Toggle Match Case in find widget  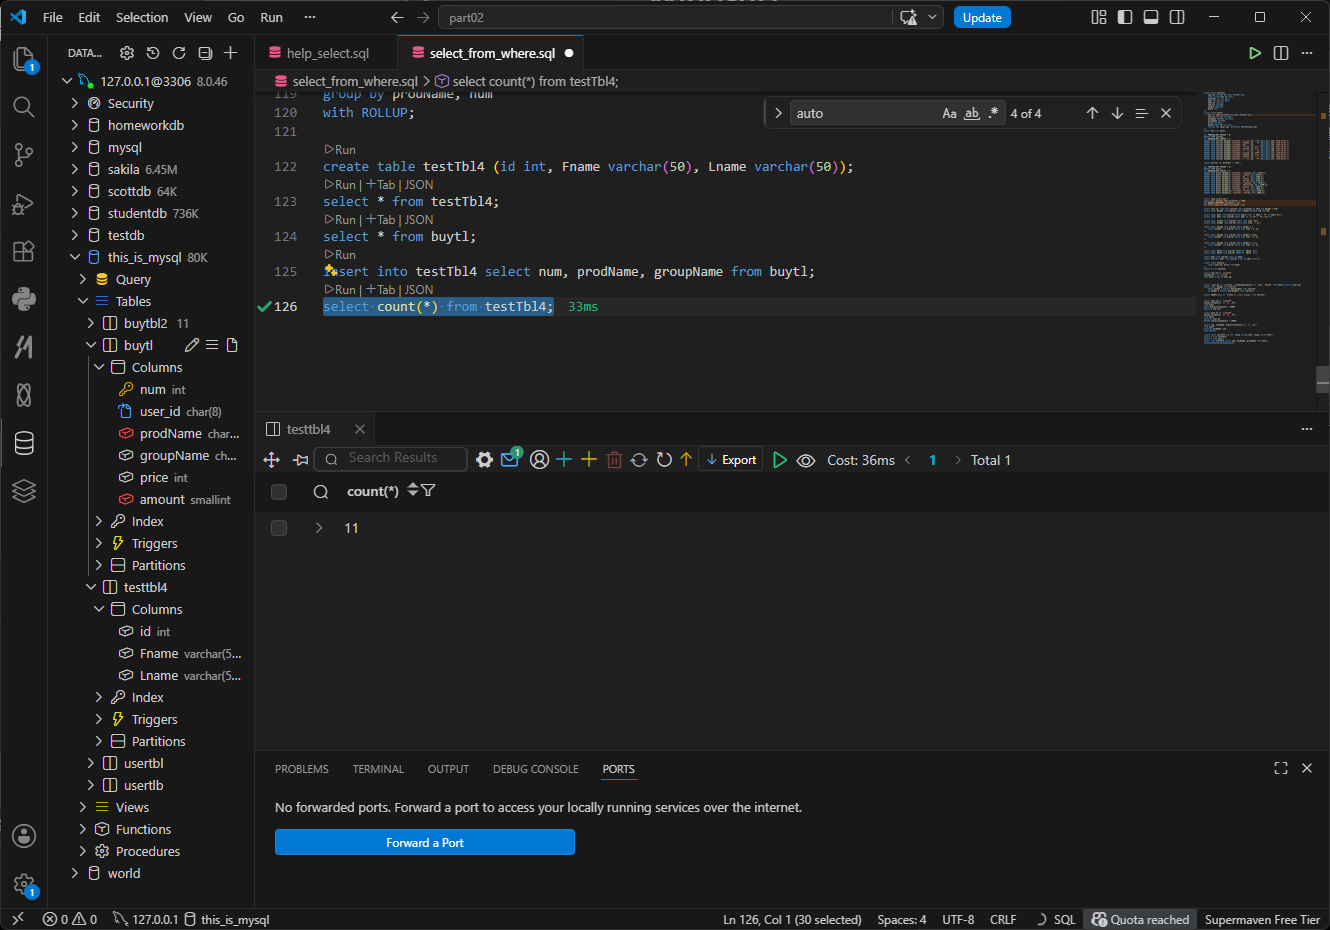(x=949, y=113)
